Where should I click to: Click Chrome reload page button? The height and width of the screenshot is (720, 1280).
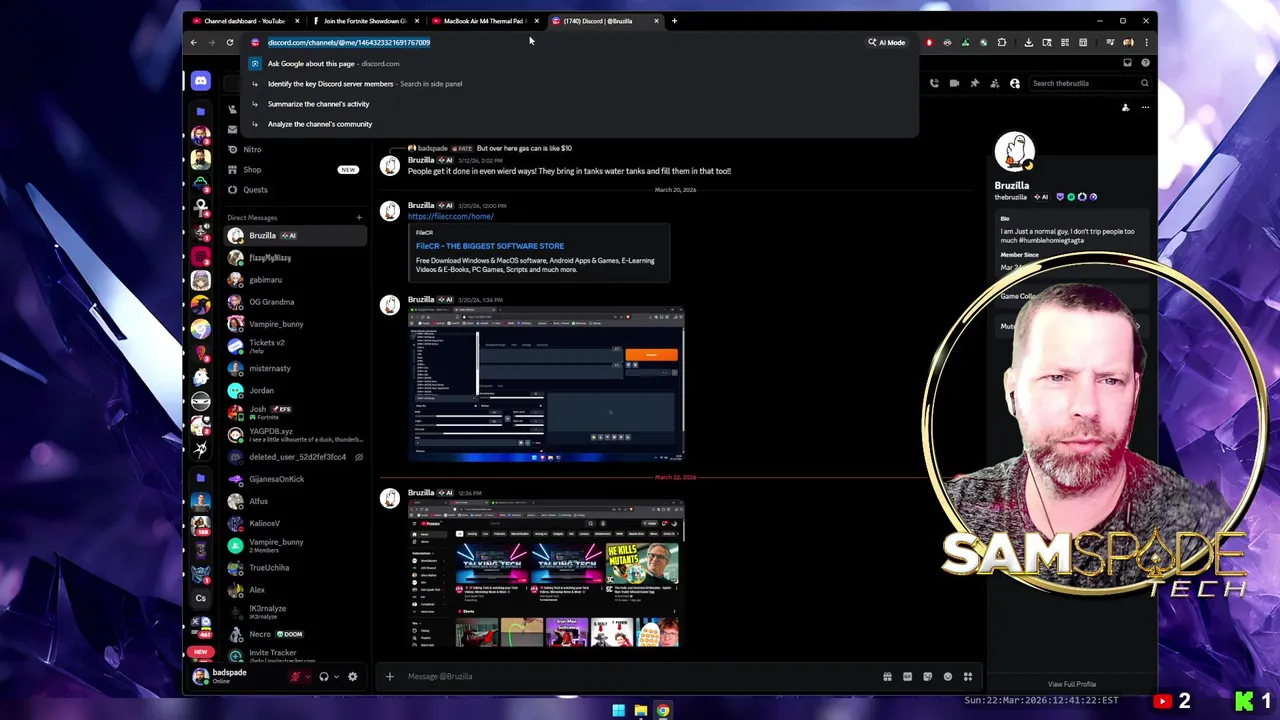tap(229, 42)
